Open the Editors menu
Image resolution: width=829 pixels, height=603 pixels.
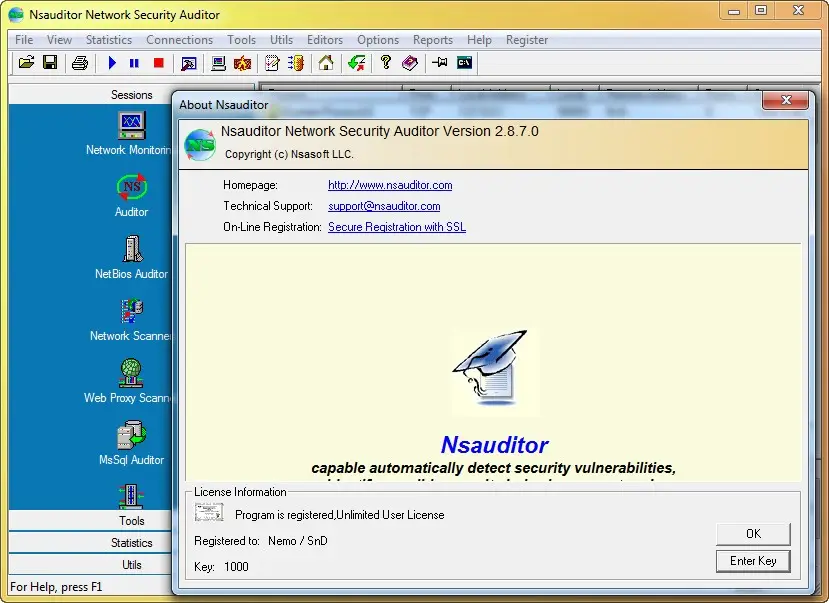pos(325,40)
